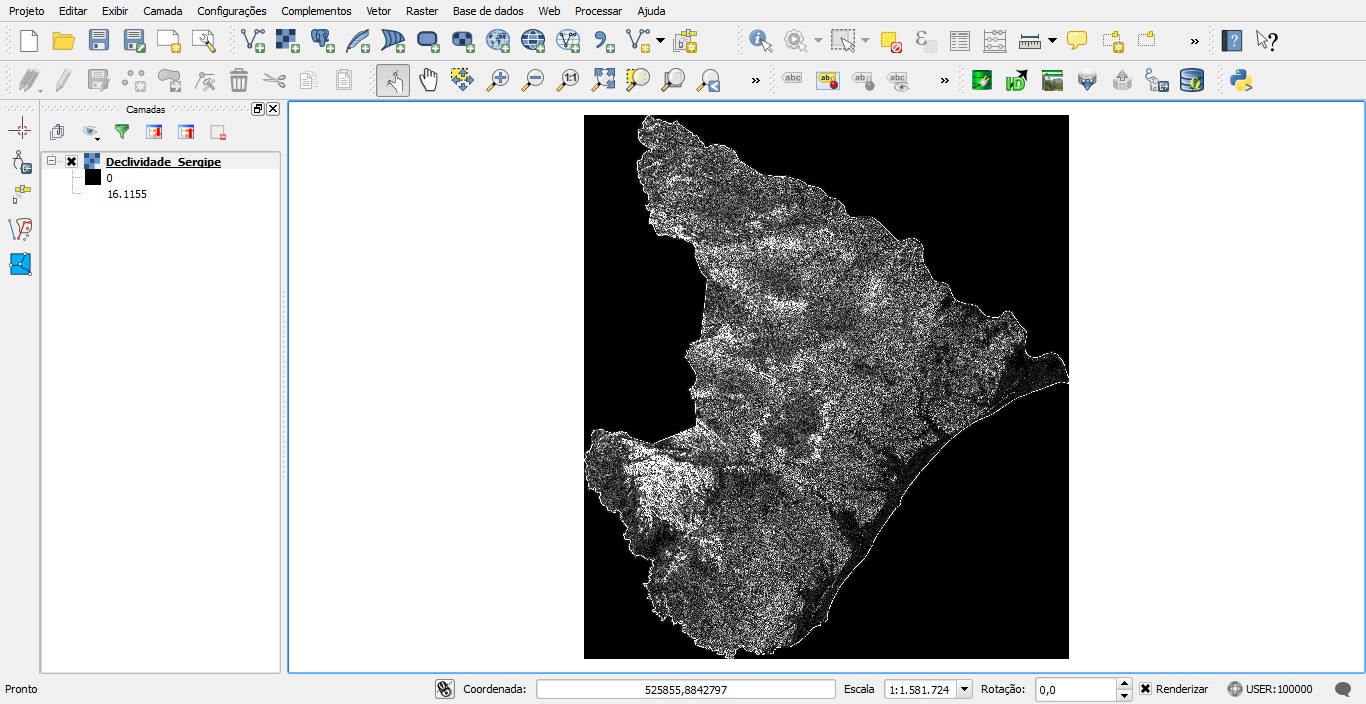The height and width of the screenshot is (704, 1366).
Task: Open the manage layer visibility eye menu
Action: click(91, 132)
